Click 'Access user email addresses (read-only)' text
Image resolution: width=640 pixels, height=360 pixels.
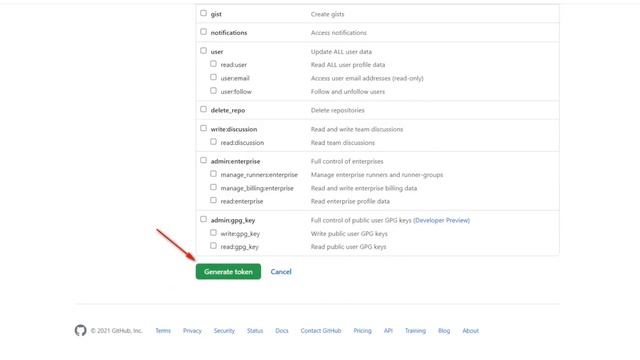[367, 78]
